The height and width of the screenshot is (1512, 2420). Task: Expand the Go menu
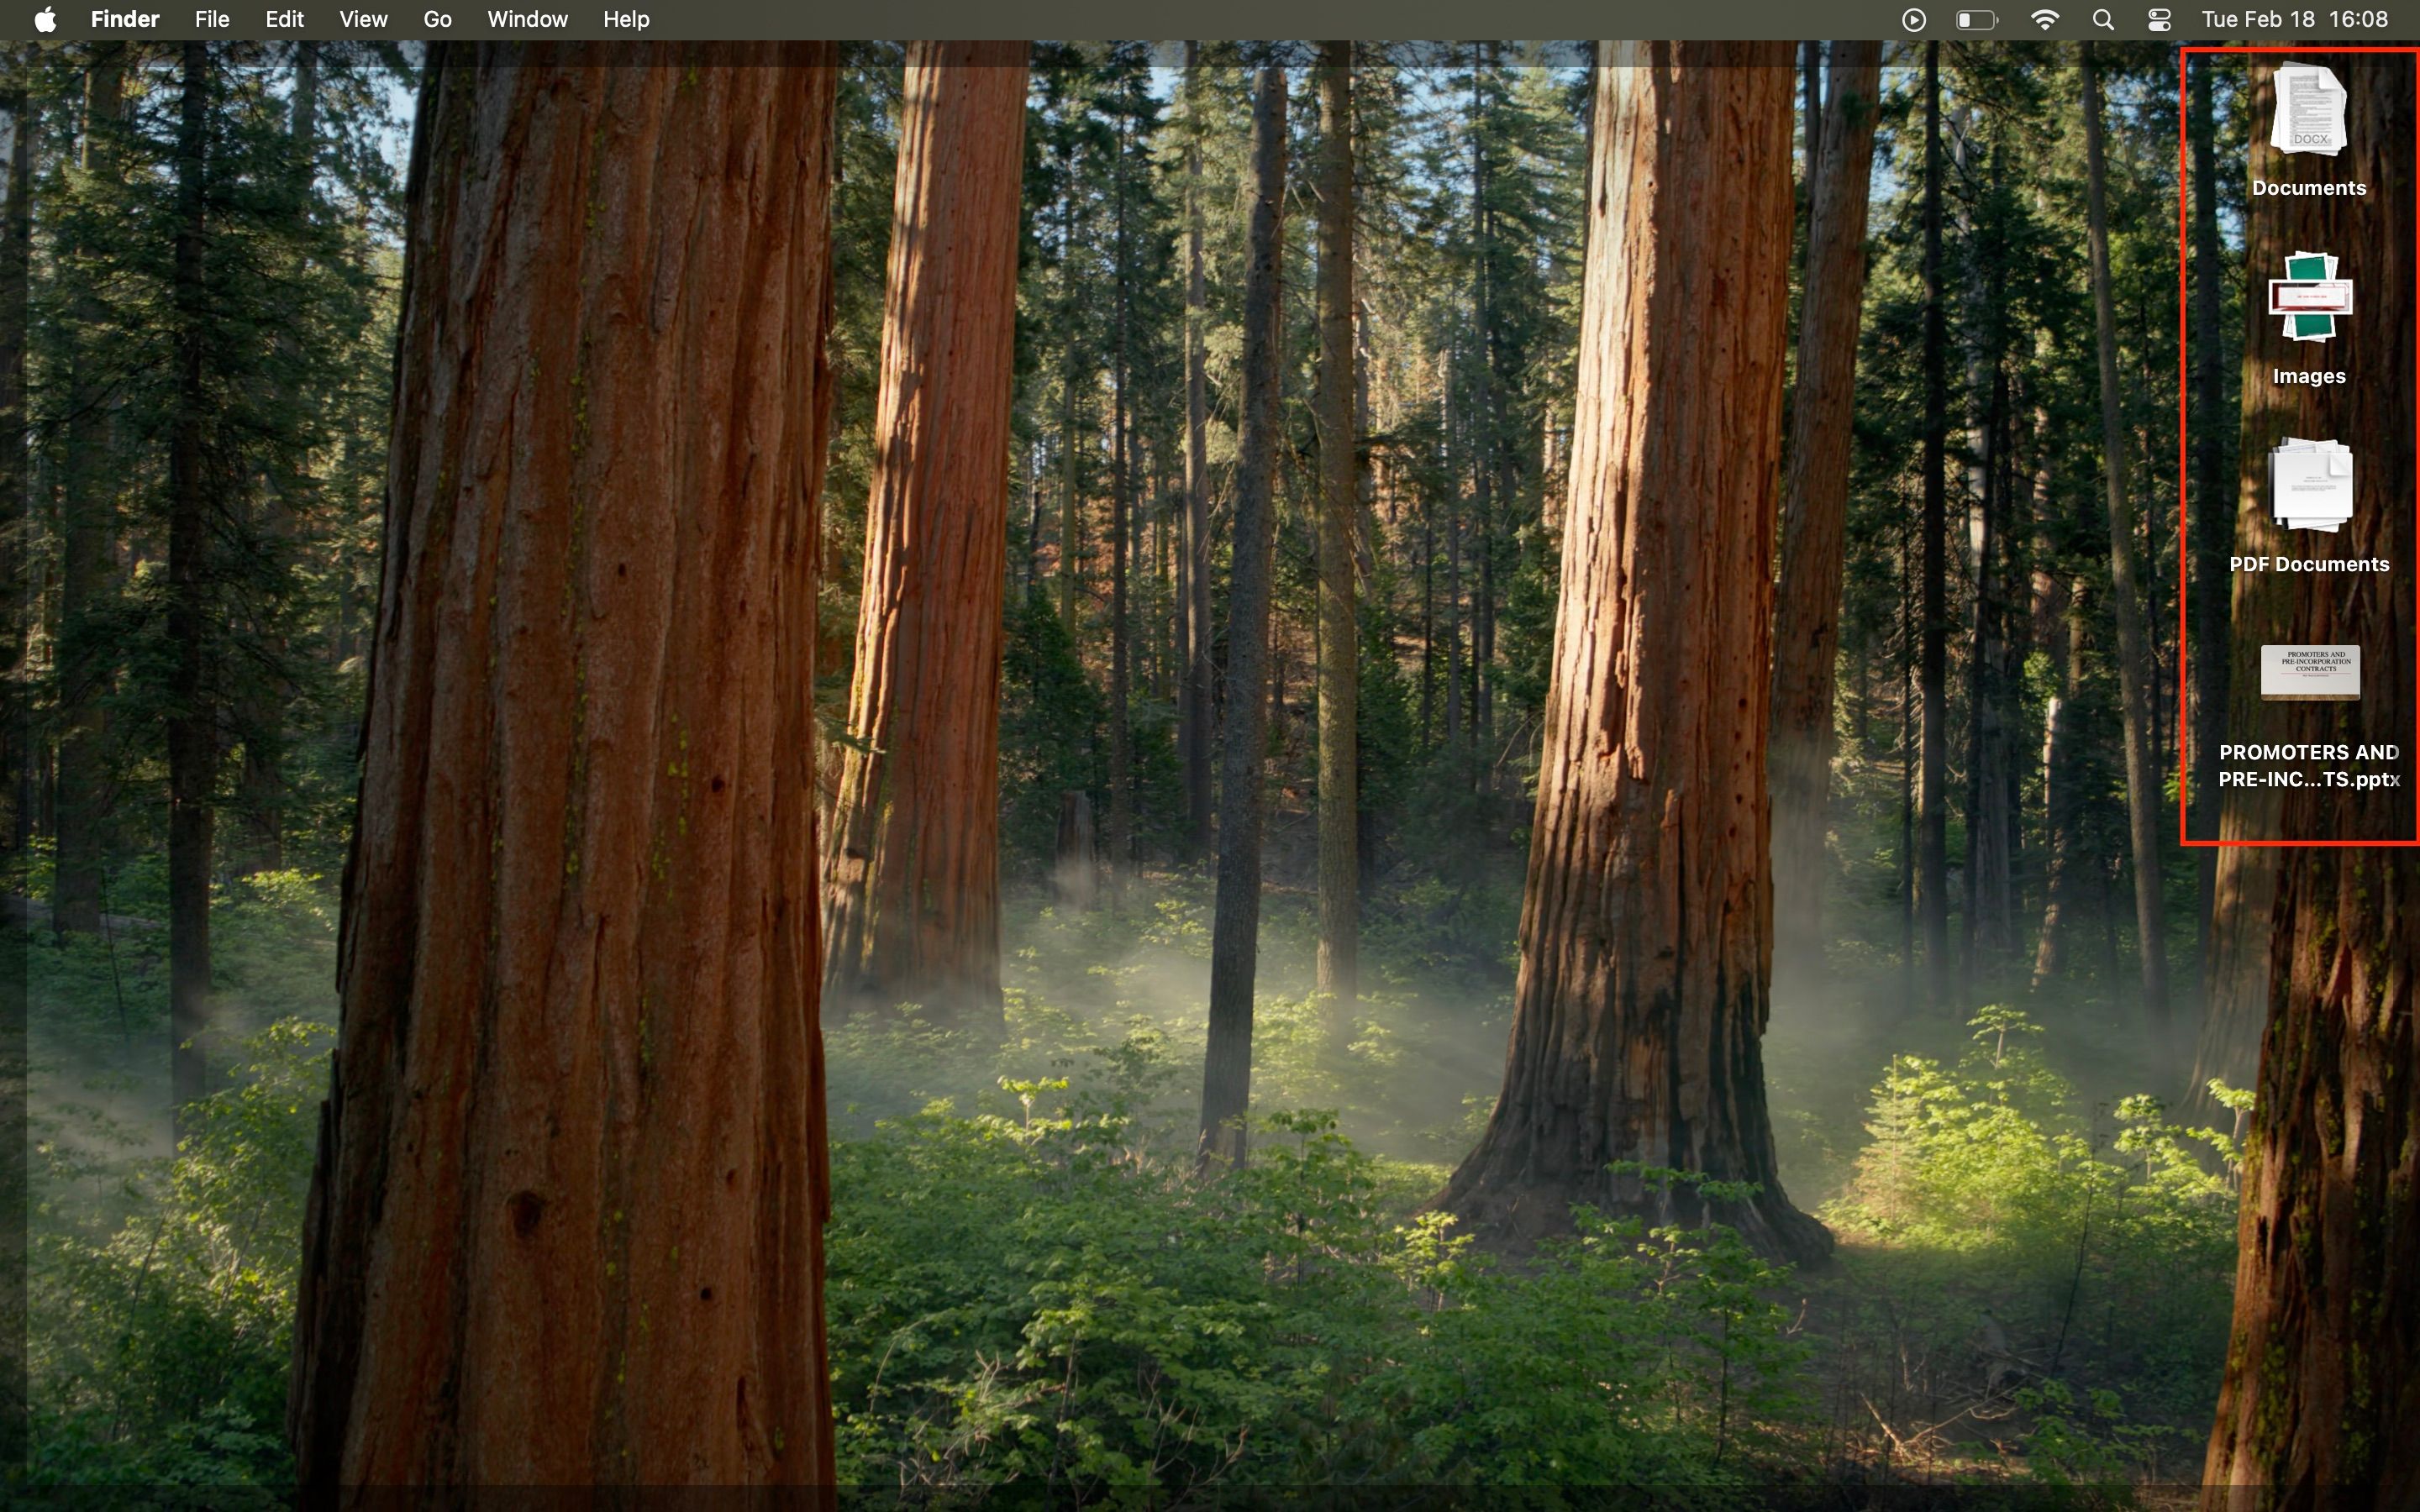point(437,18)
